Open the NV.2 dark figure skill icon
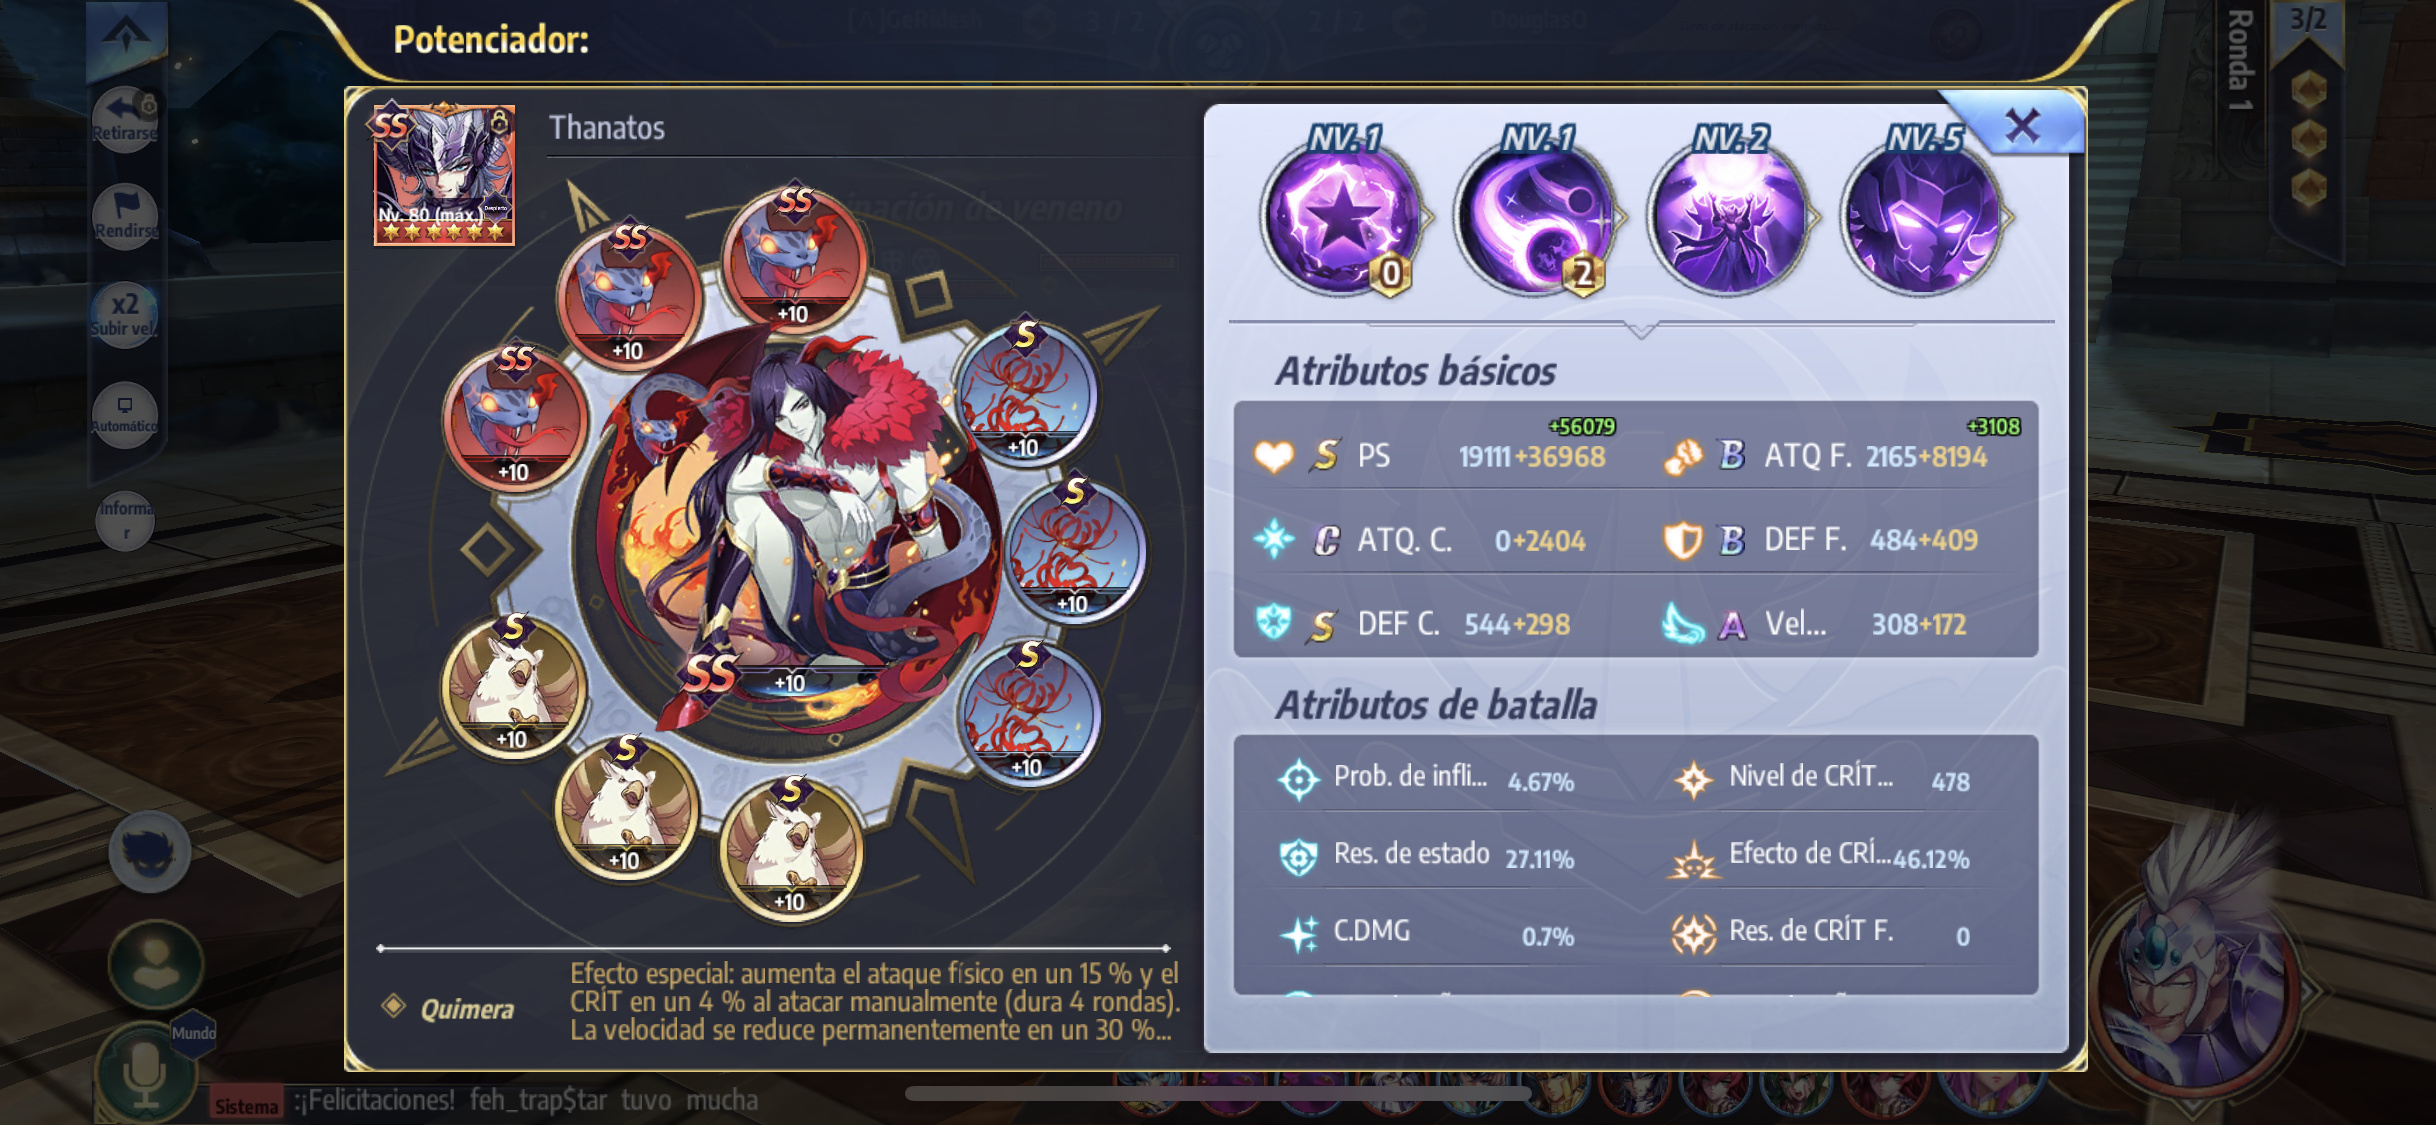 point(1727,217)
